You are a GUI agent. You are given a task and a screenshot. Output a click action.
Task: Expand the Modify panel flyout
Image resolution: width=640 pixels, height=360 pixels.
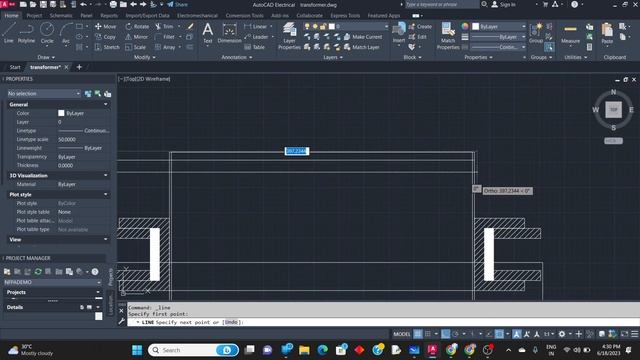tap(144, 58)
